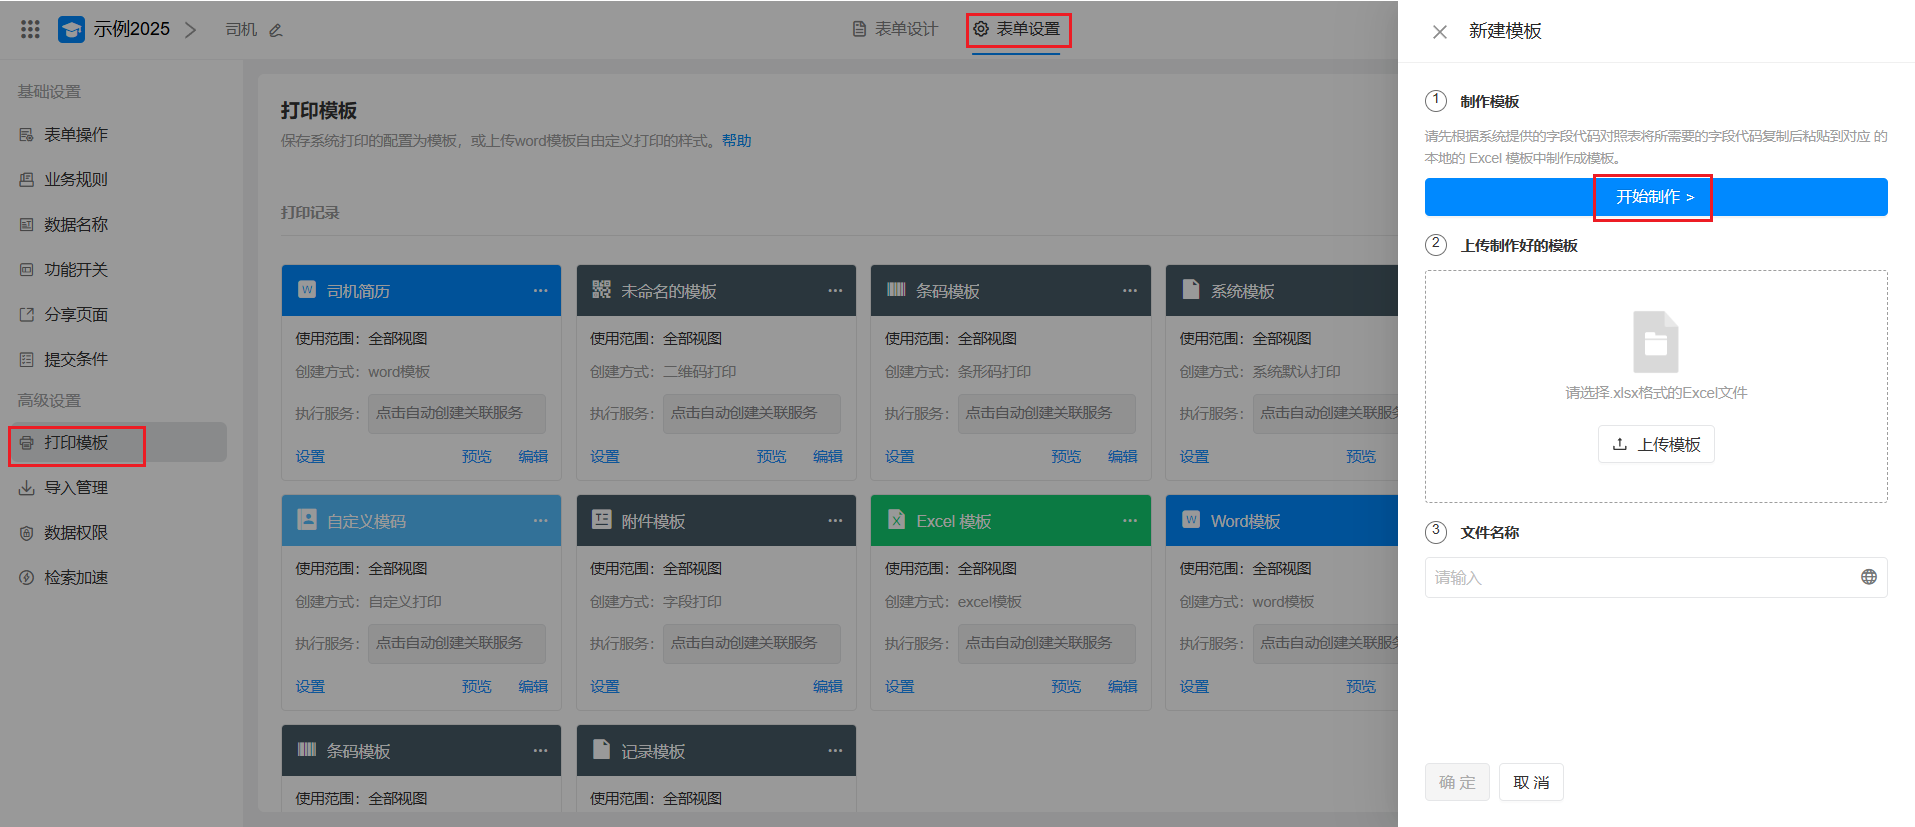Open the app grid launcher icon
Viewport: 1915px width, 827px height.
pos(30,30)
